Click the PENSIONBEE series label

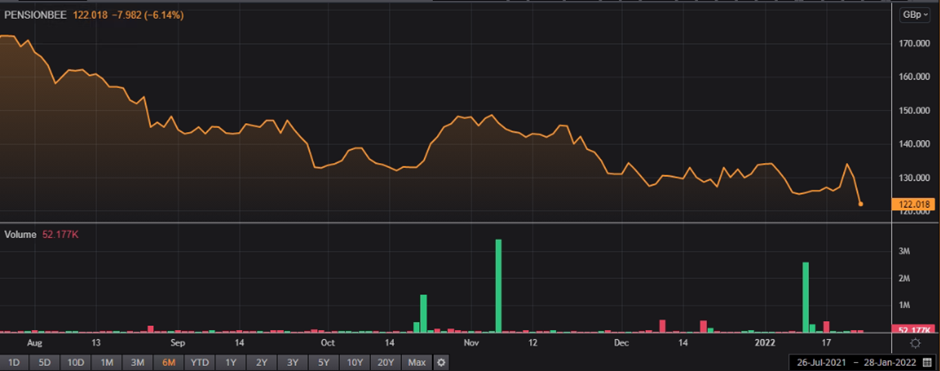(36, 16)
